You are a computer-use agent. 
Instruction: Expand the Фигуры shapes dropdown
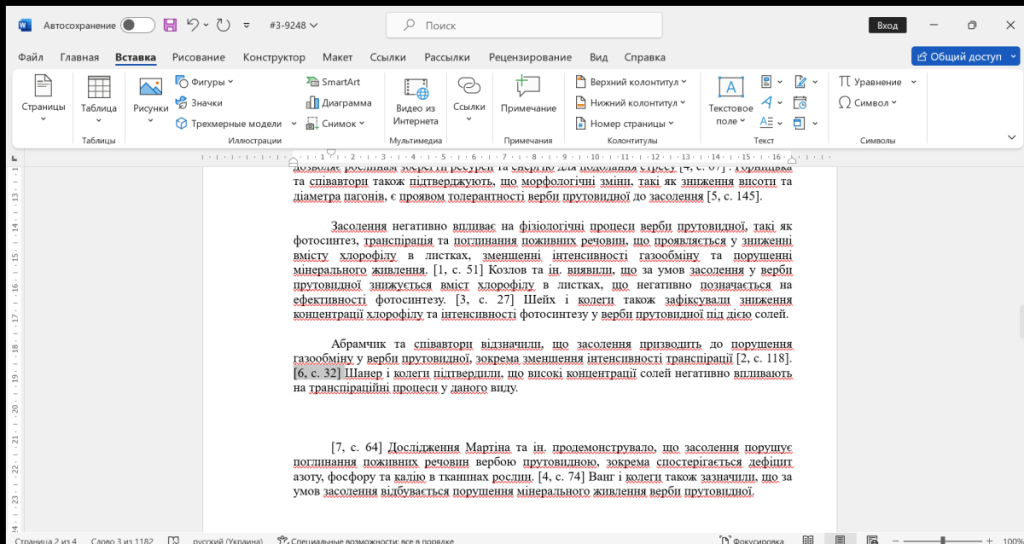click(204, 82)
